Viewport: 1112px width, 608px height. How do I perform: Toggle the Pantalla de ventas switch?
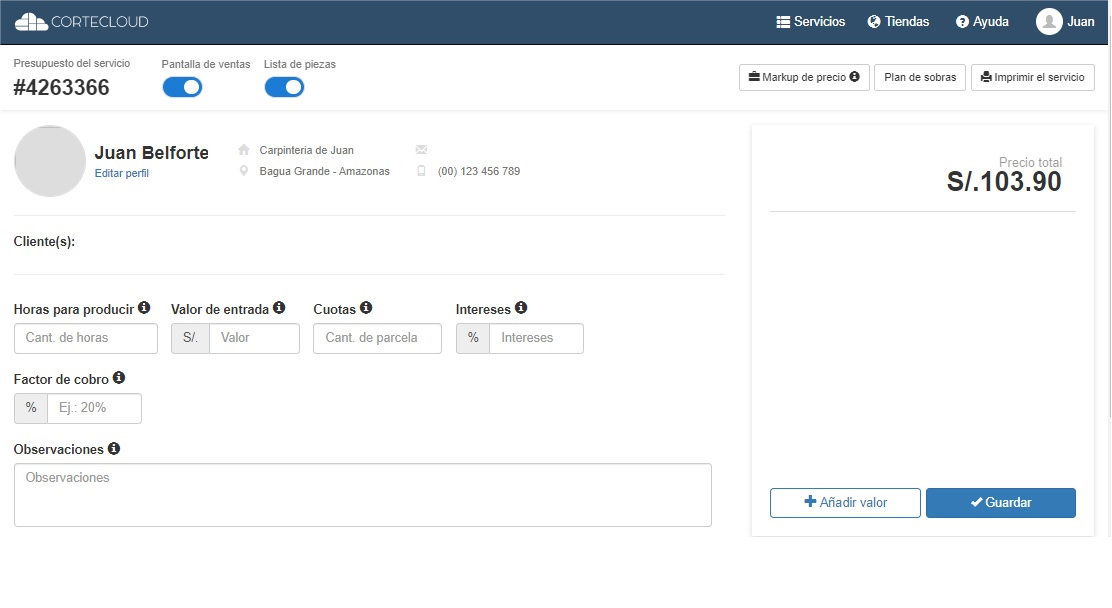pos(182,87)
